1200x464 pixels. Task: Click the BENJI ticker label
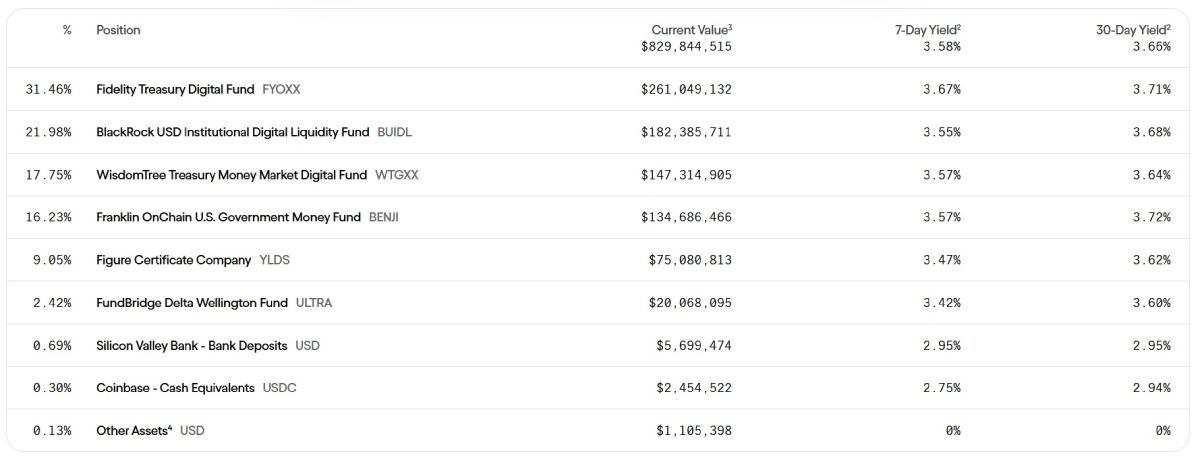tap(384, 217)
